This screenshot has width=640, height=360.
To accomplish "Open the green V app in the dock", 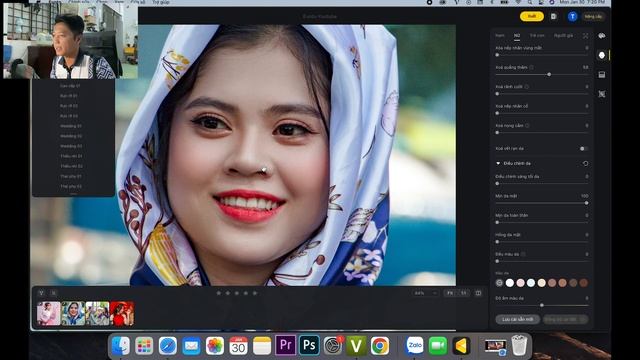I will coord(356,346).
